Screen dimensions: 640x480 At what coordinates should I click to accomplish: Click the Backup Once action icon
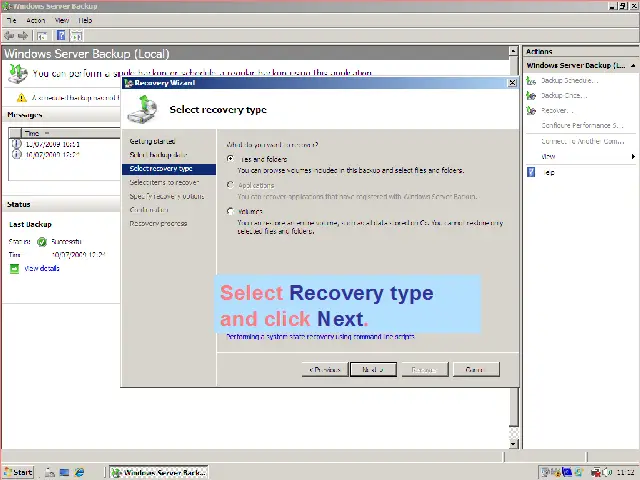[x=531, y=96]
